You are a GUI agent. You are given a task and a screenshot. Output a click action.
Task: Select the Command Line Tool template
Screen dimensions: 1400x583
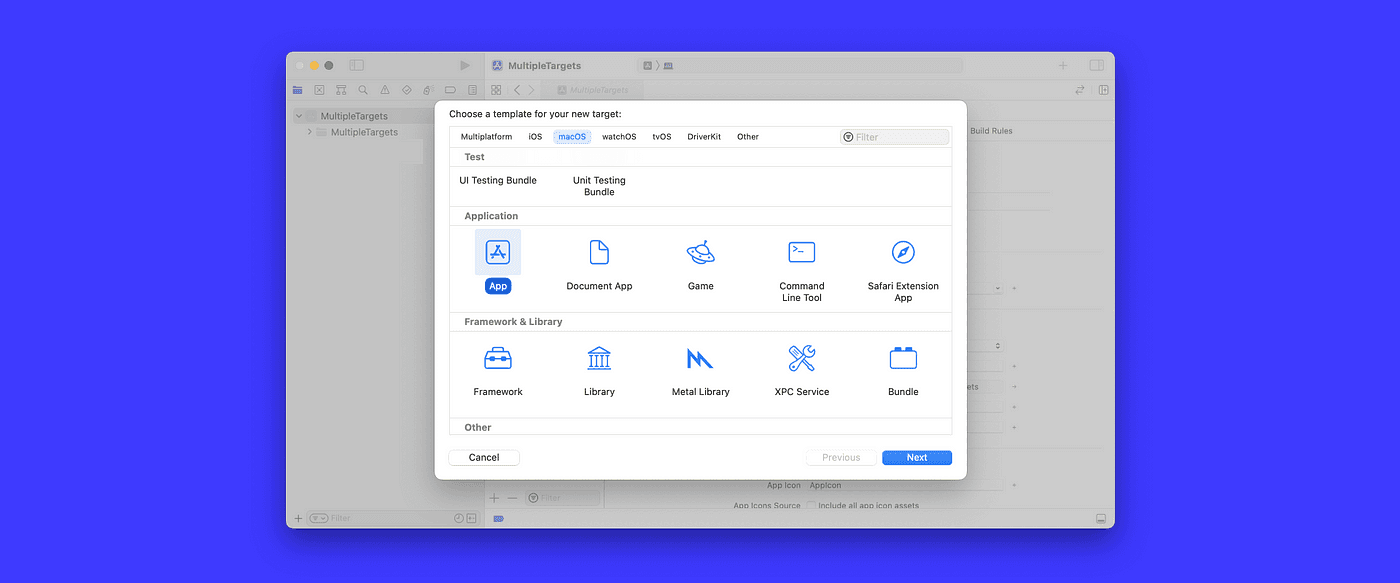point(801,252)
